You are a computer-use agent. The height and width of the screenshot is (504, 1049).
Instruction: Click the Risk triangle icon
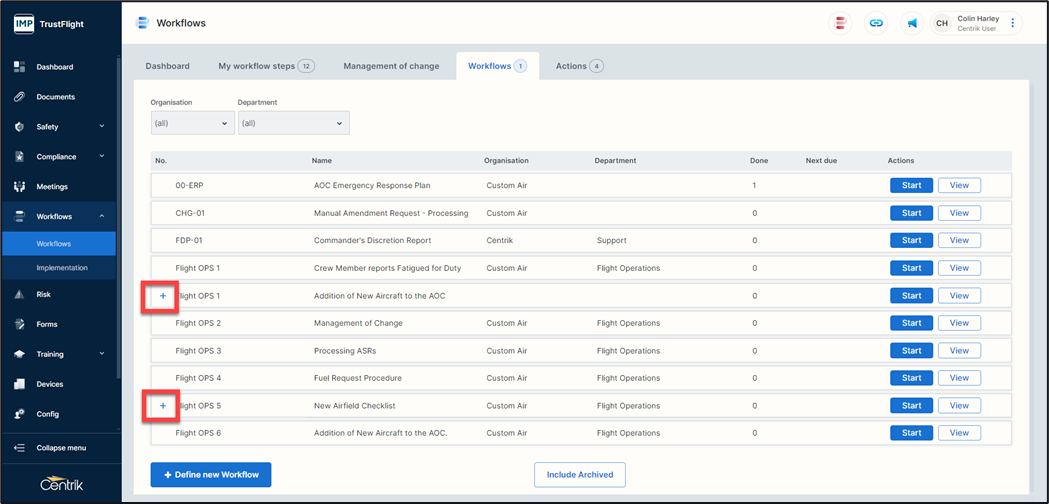[19, 295]
